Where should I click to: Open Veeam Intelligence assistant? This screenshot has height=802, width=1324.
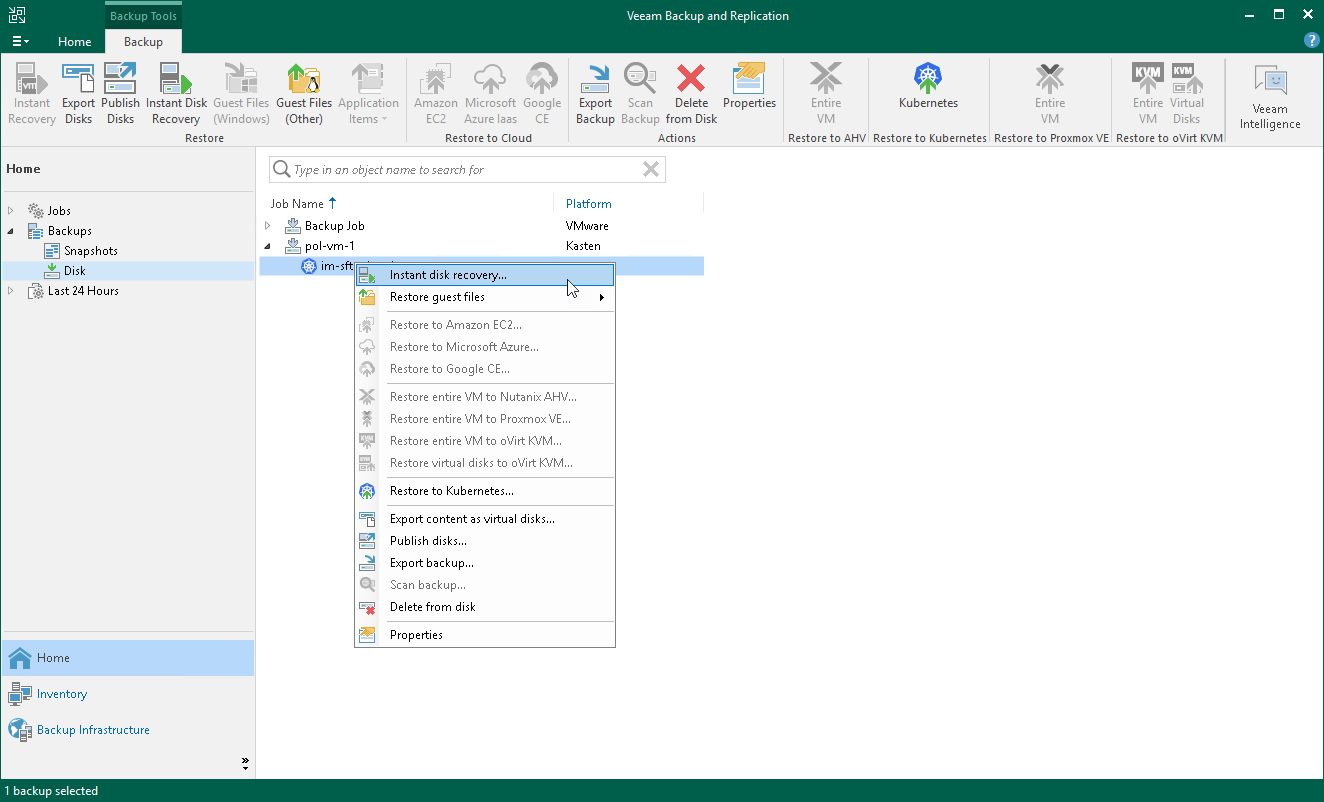(1270, 98)
